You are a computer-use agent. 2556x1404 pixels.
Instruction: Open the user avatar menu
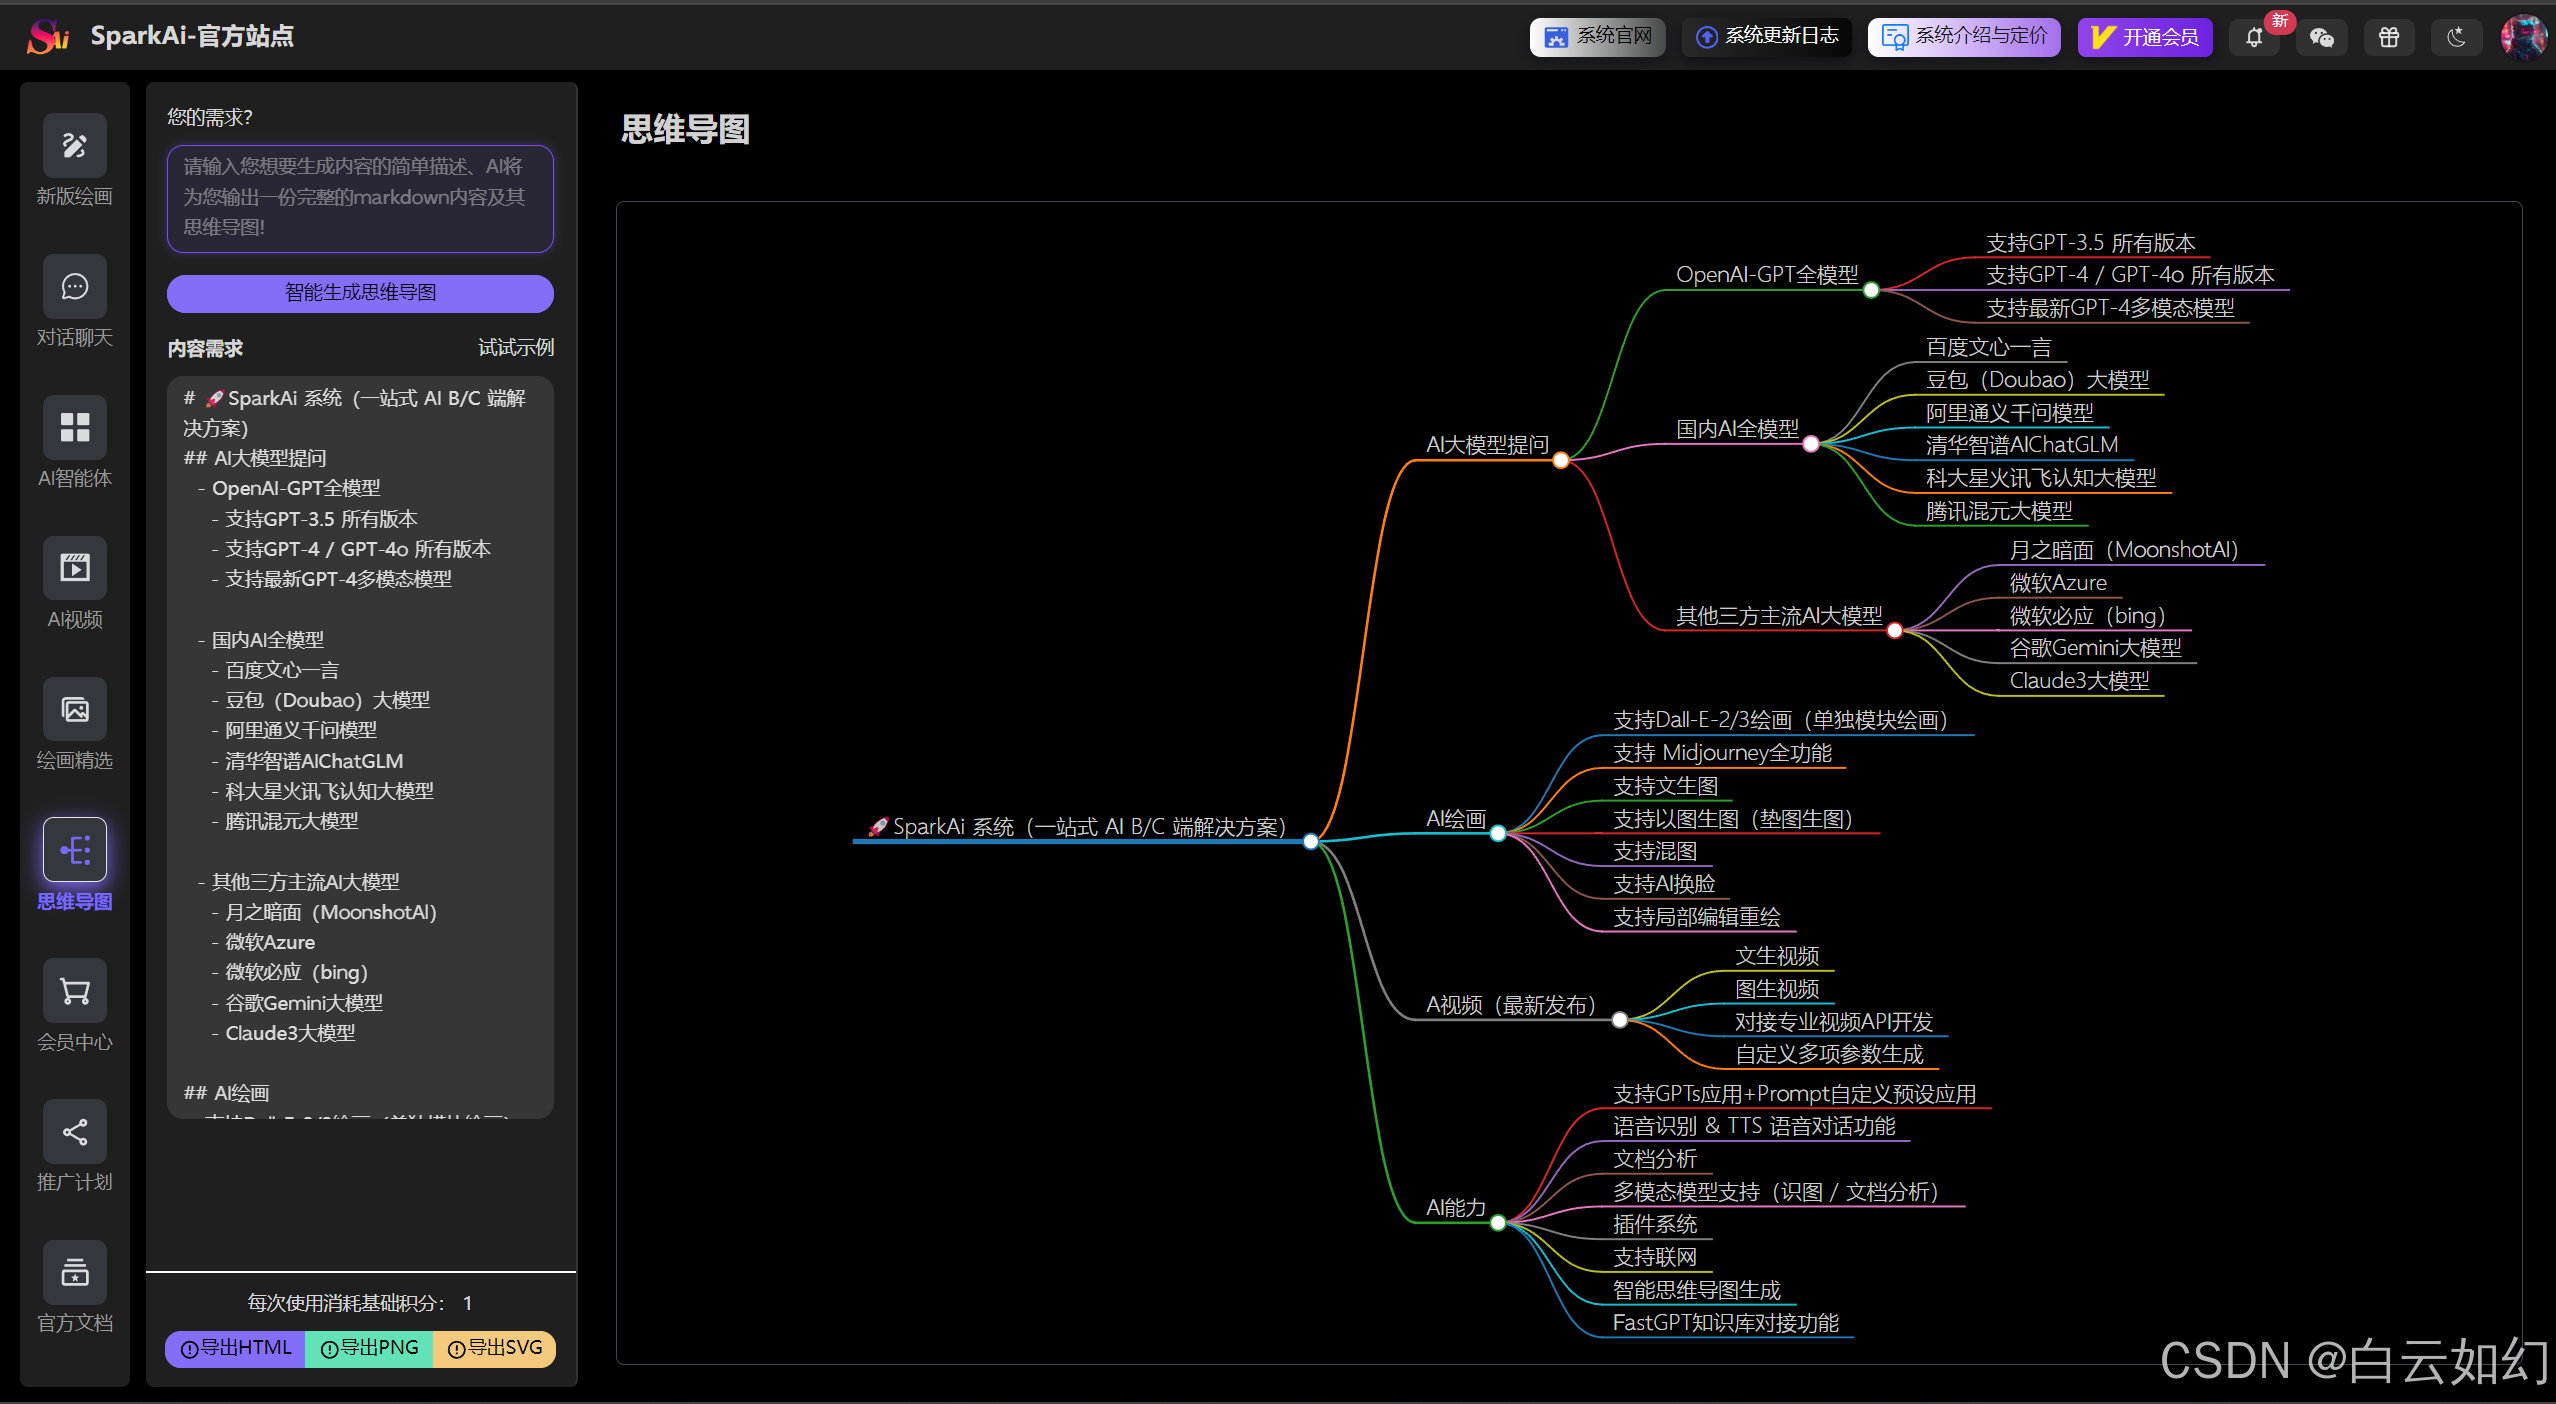coord(2523,38)
